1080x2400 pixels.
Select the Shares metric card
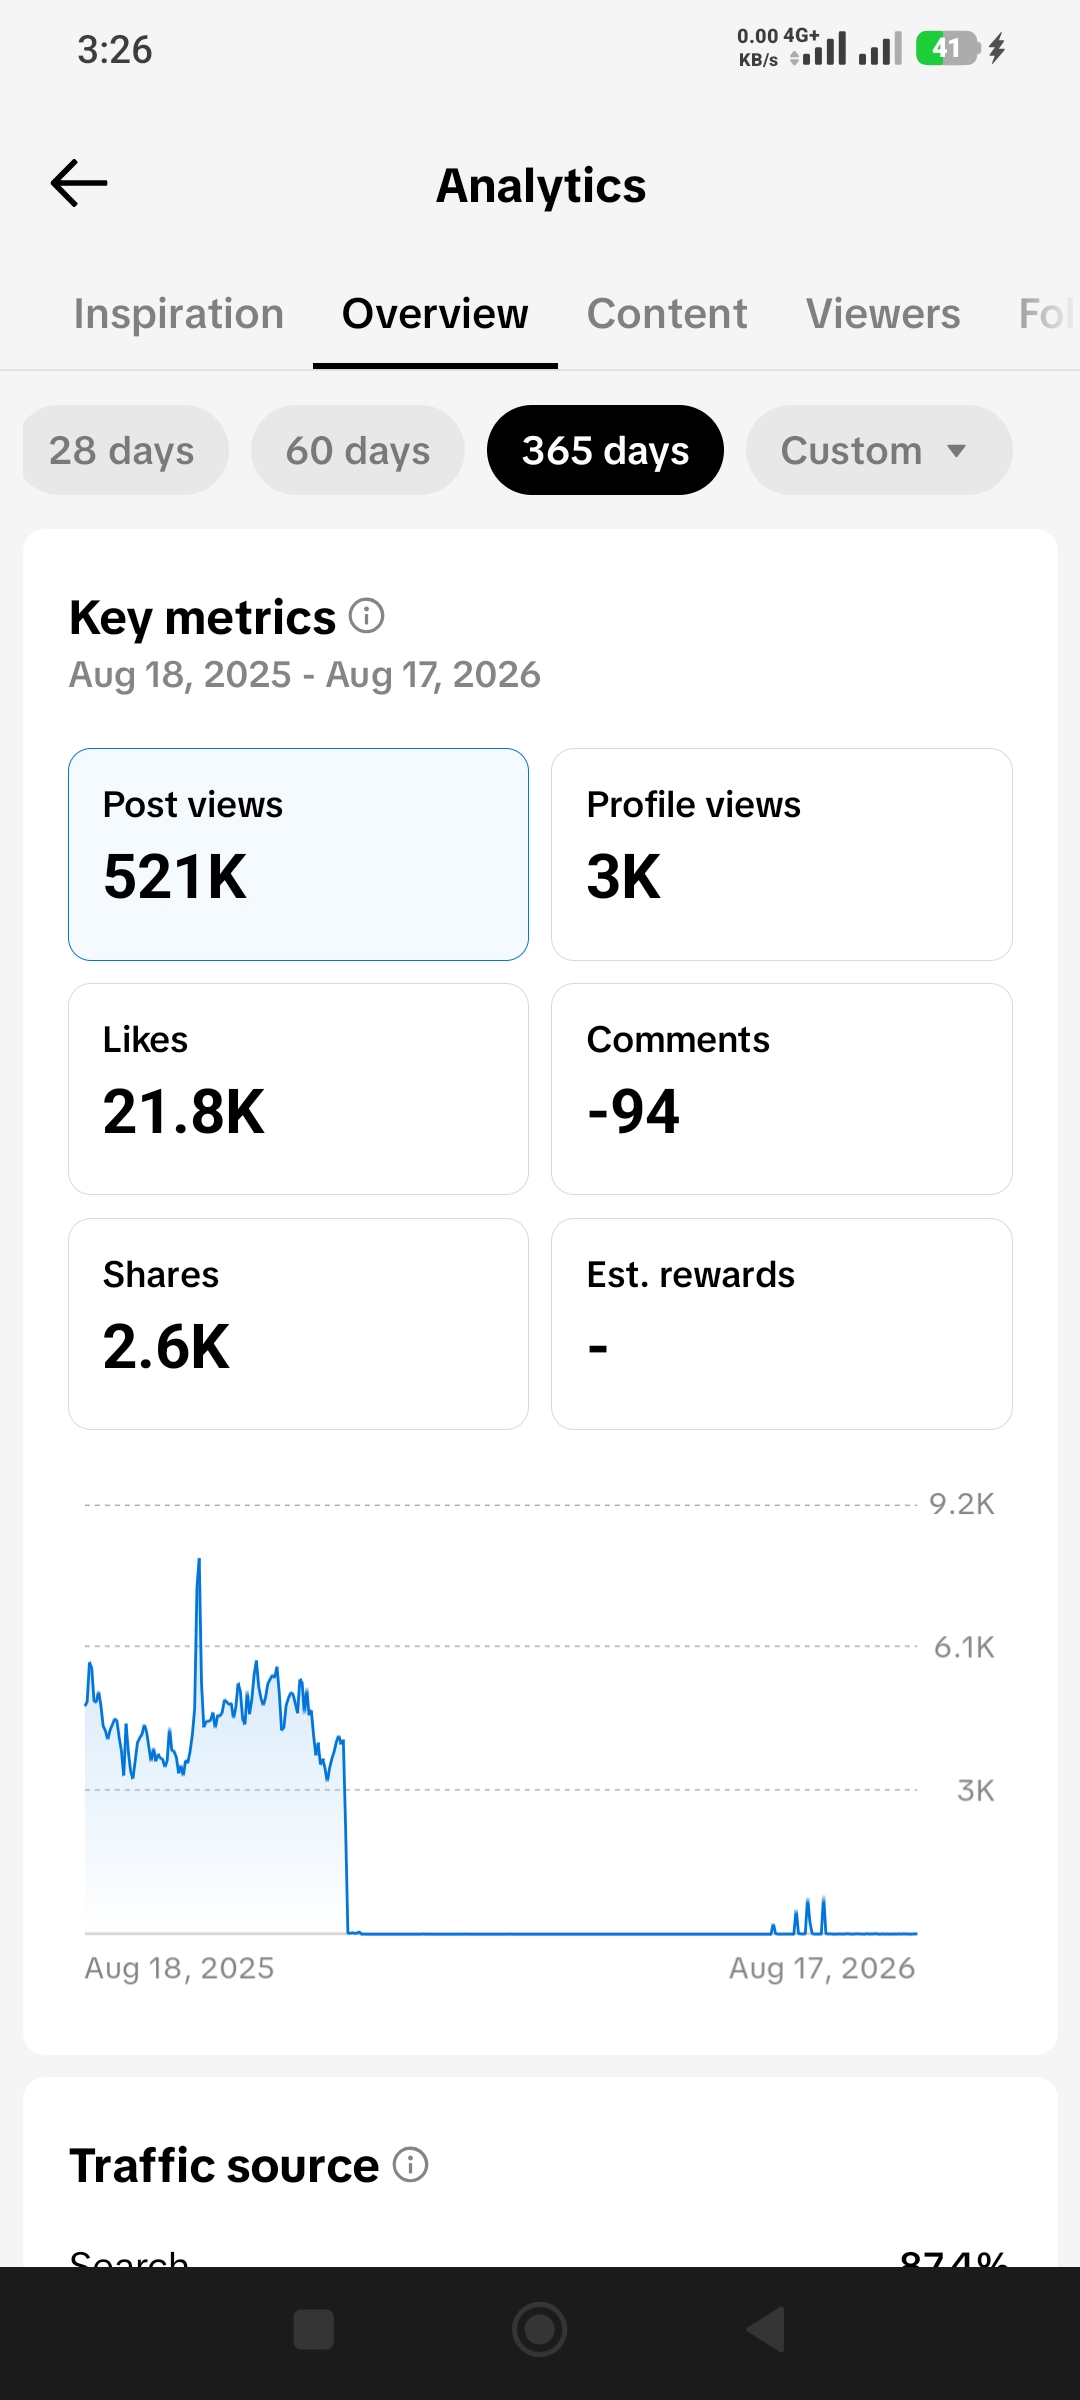tap(298, 1324)
